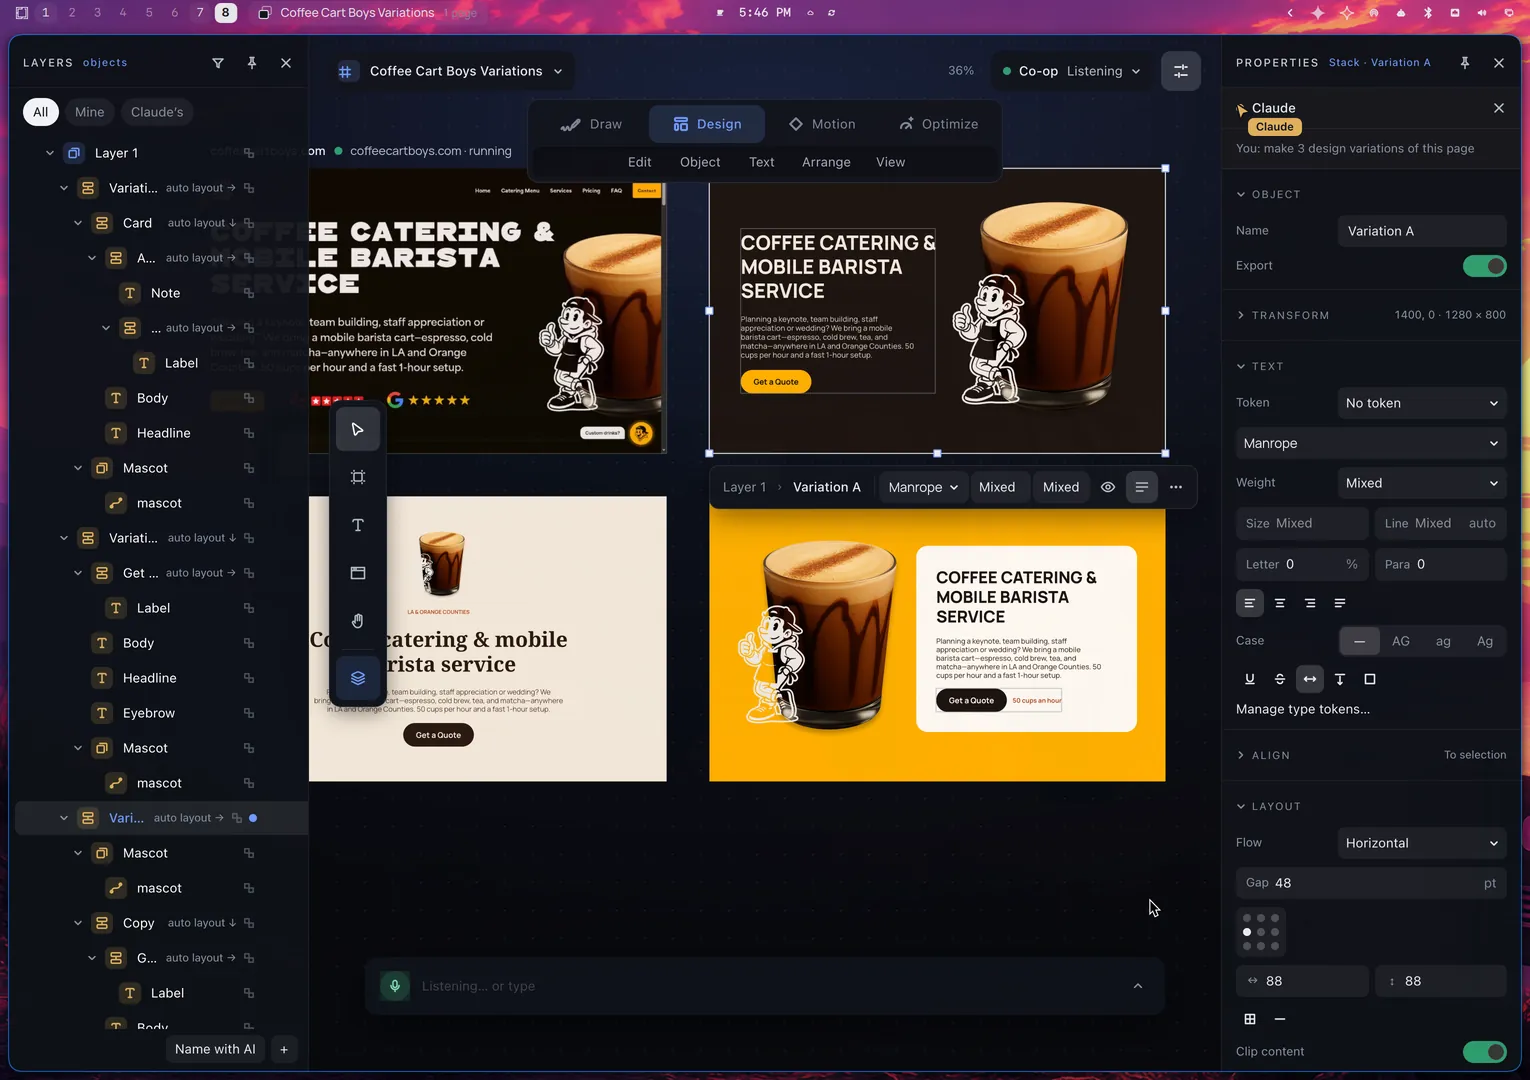Screen dimensions: 1530x1080
Task: Open the properties sliders panel button
Action: [1181, 71]
